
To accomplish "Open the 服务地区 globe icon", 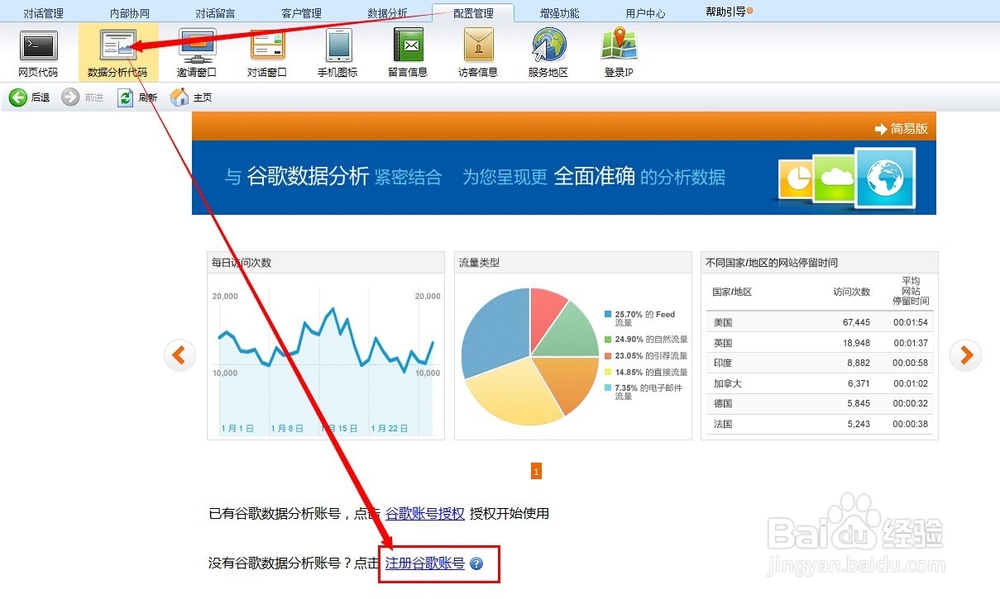I will 548,53.
